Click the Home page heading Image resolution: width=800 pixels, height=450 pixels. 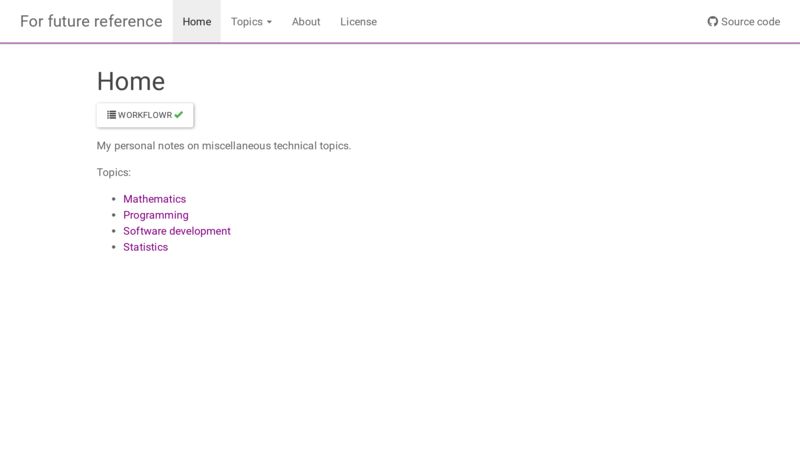(x=131, y=81)
